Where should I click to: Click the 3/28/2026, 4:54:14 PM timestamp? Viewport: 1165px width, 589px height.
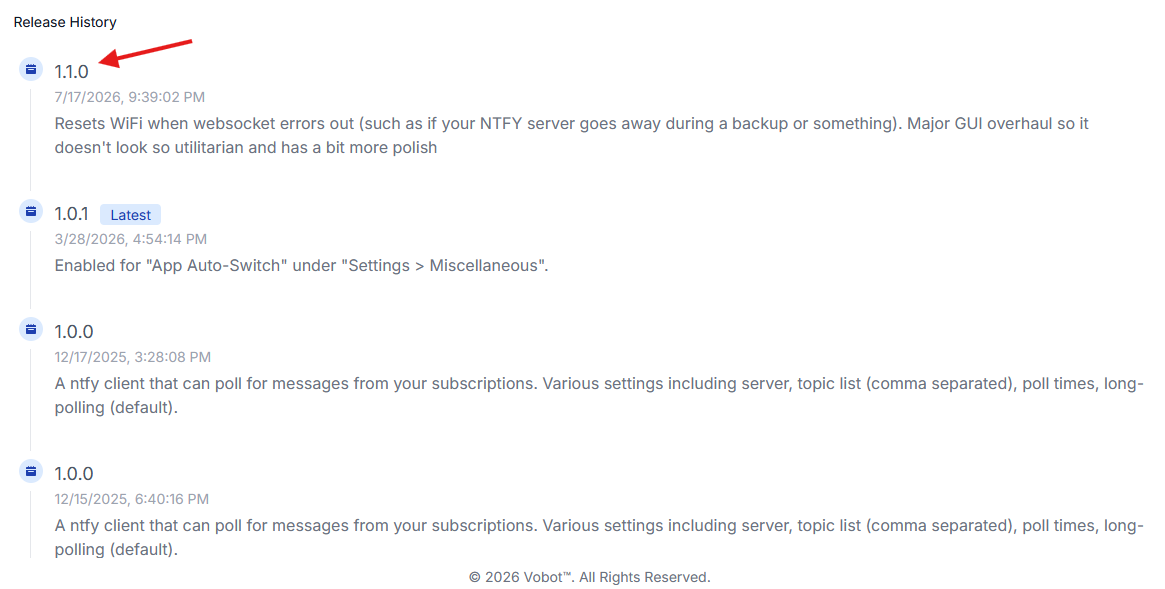tap(131, 239)
